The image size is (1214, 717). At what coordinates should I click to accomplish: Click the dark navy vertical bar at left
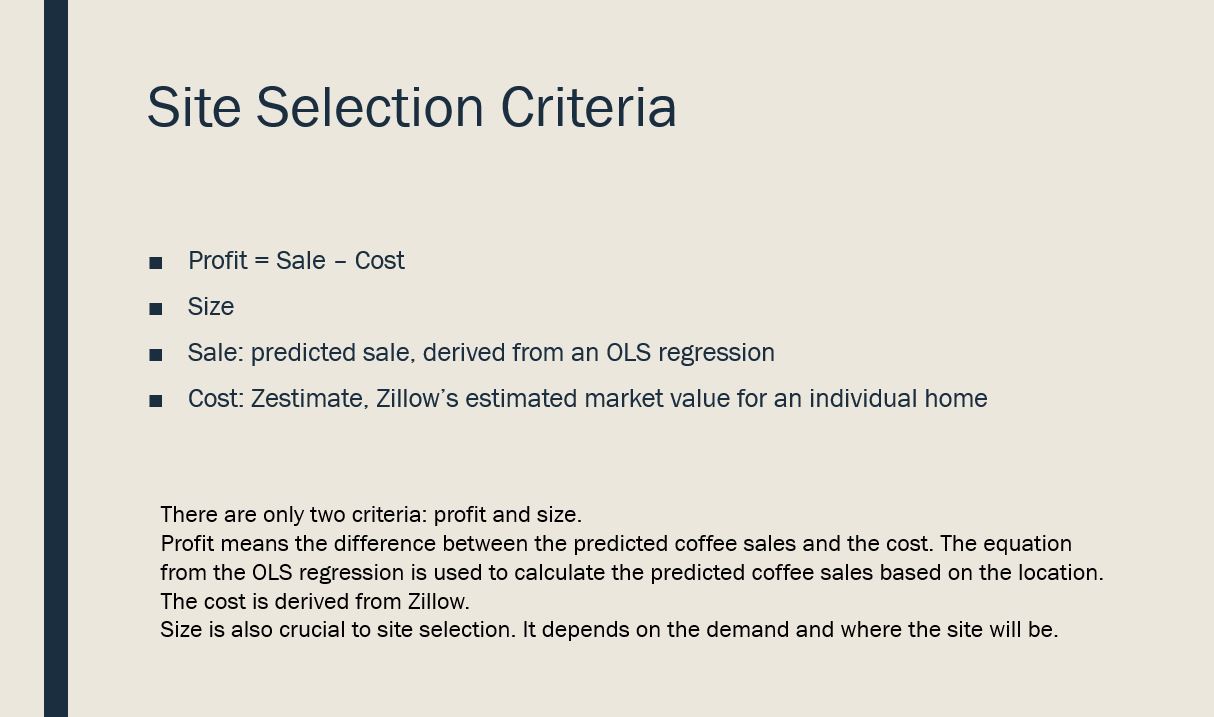click(x=56, y=358)
